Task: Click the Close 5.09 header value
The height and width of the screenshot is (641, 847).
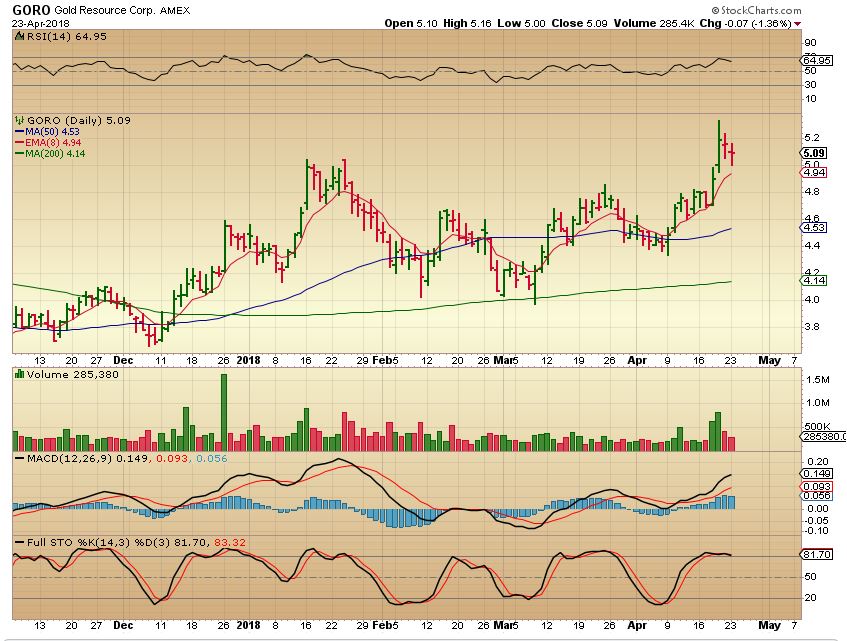Action: click(579, 24)
